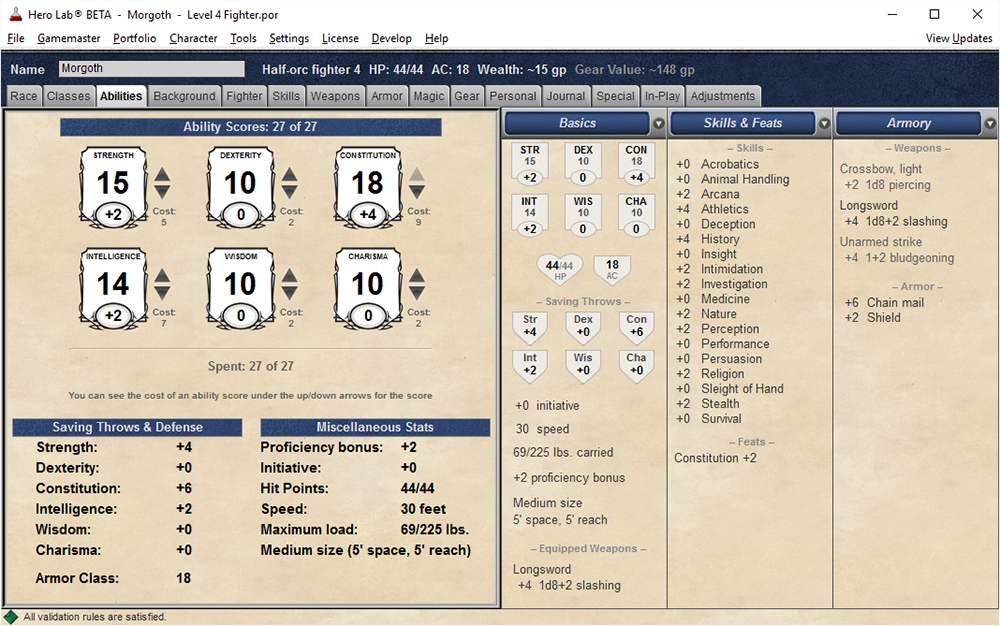1000x626 pixels.
Task: Increase Charisma score with up arrow
Action: click(417, 275)
